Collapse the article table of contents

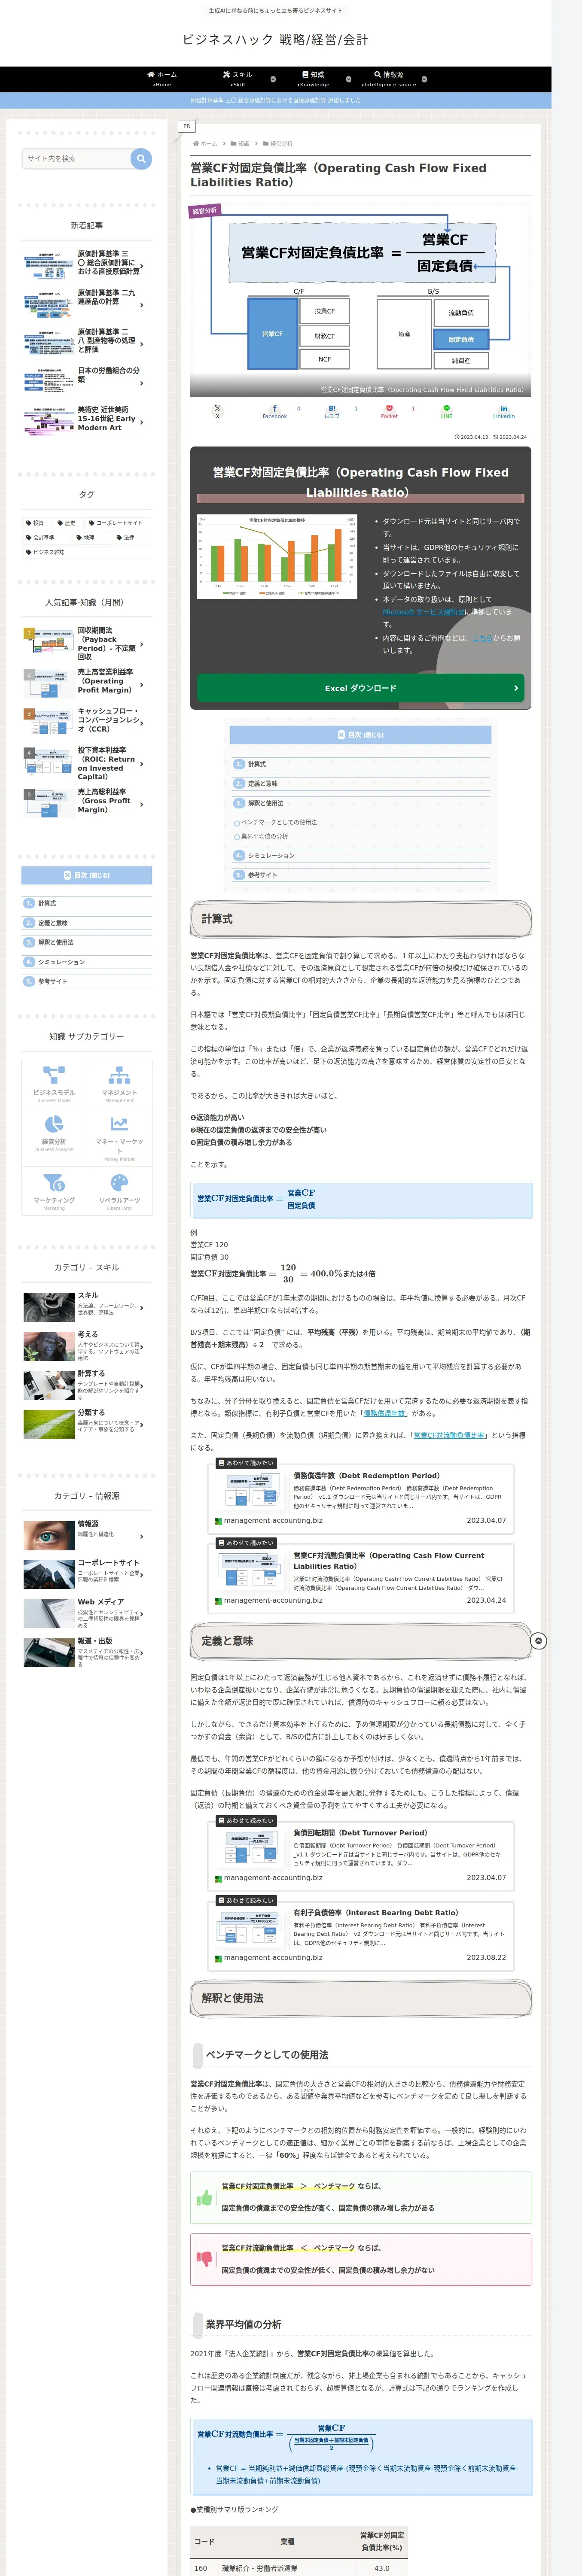click(360, 735)
